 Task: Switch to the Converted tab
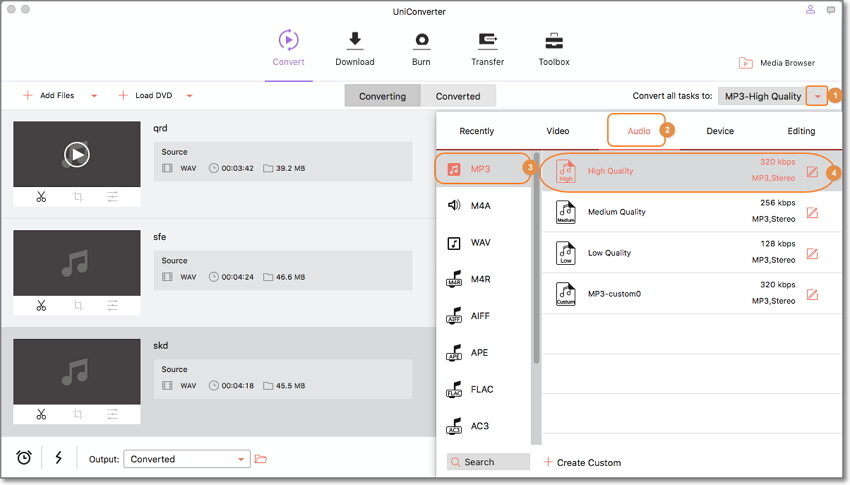(x=458, y=96)
